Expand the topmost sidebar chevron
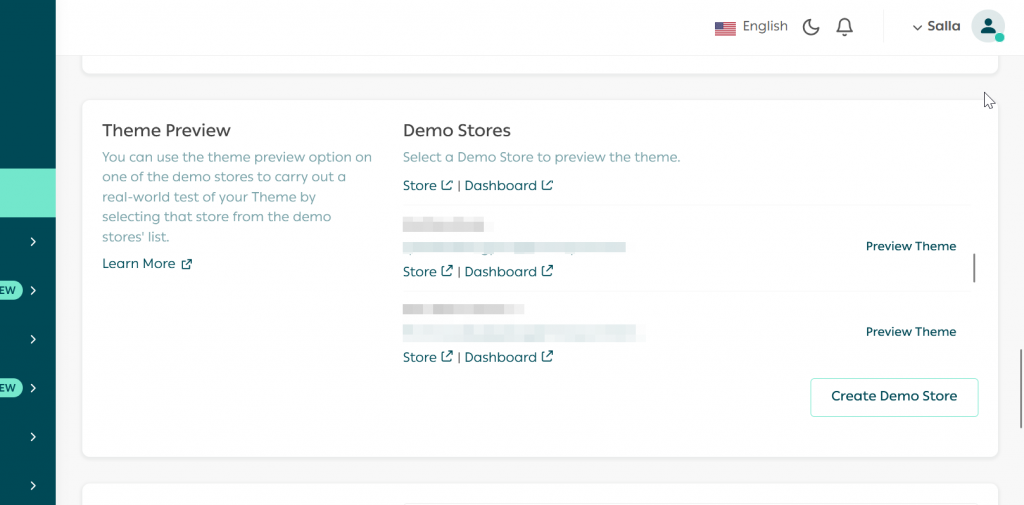This screenshot has height=505, width=1024. [33, 242]
